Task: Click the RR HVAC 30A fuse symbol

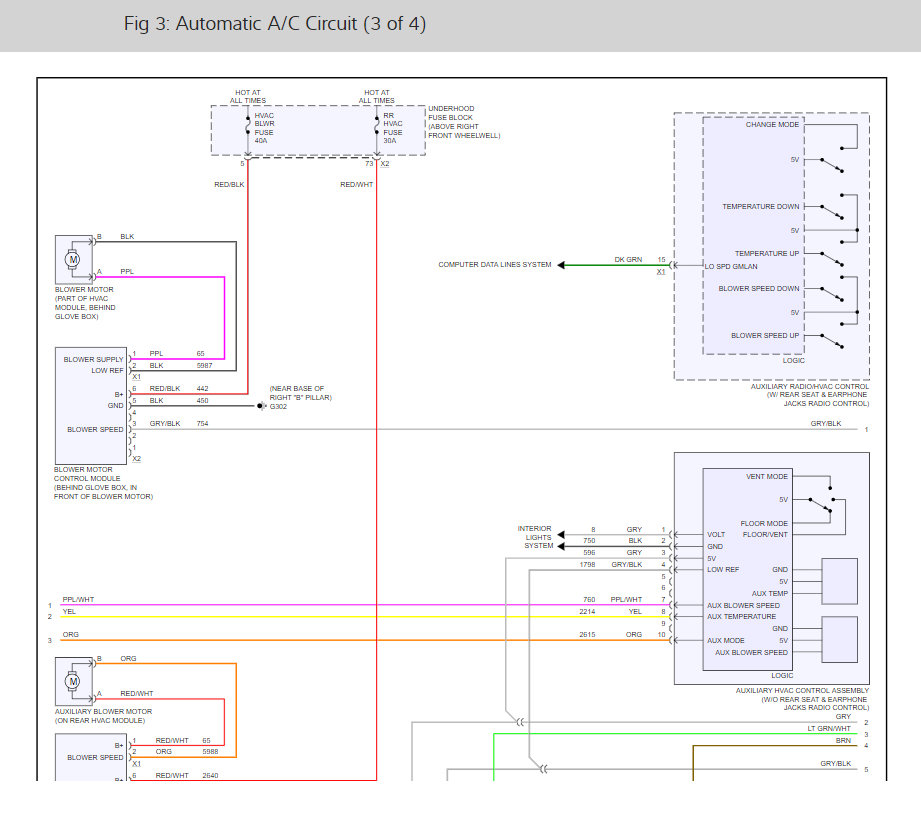Action: coord(377,129)
